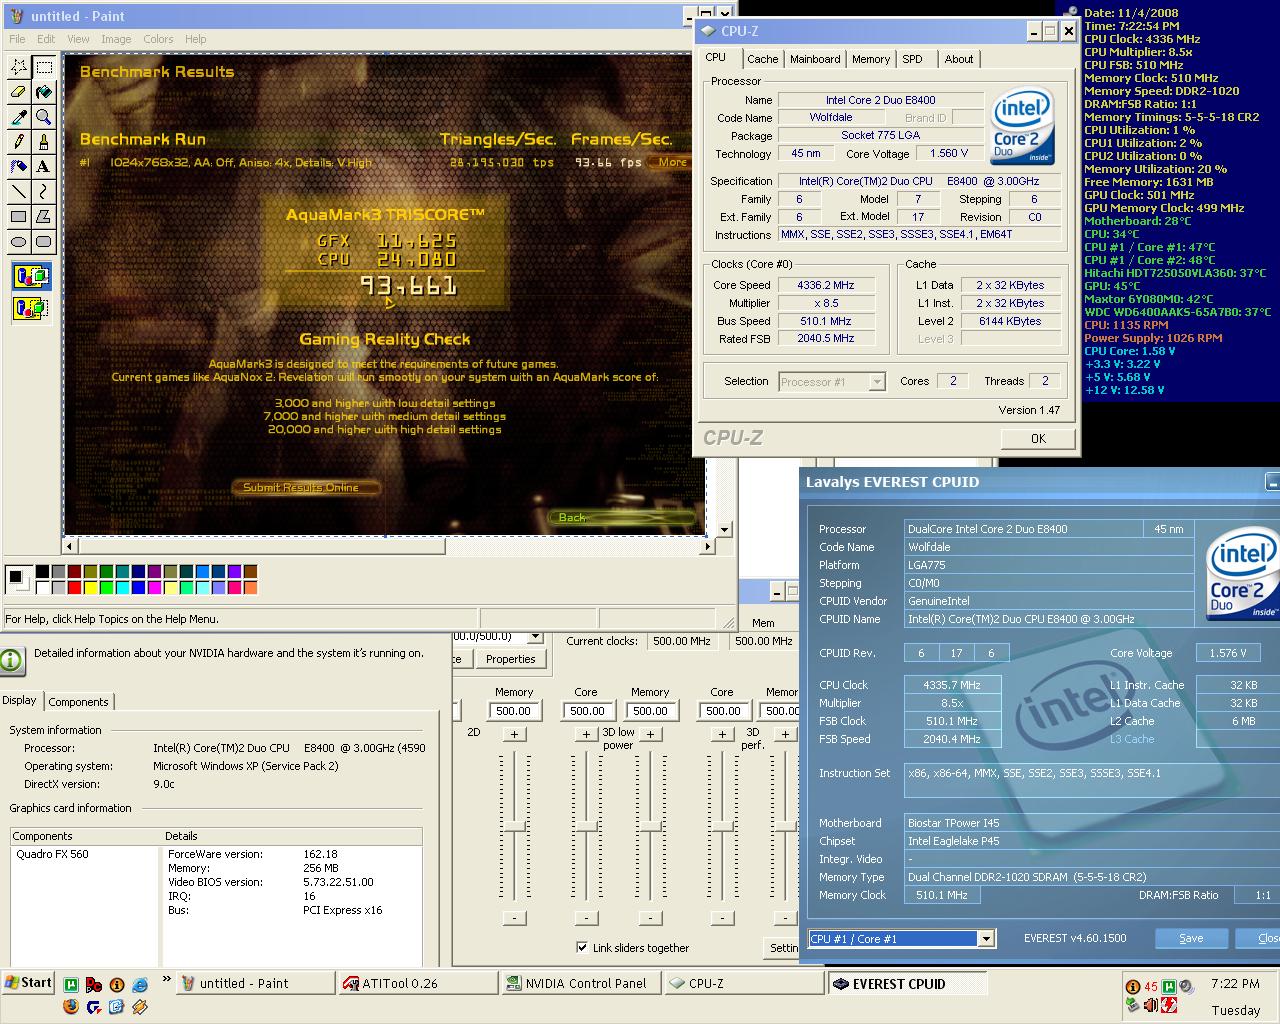Click the volume speaker tray icon
This screenshot has height=1024, width=1280.
coord(1187,986)
